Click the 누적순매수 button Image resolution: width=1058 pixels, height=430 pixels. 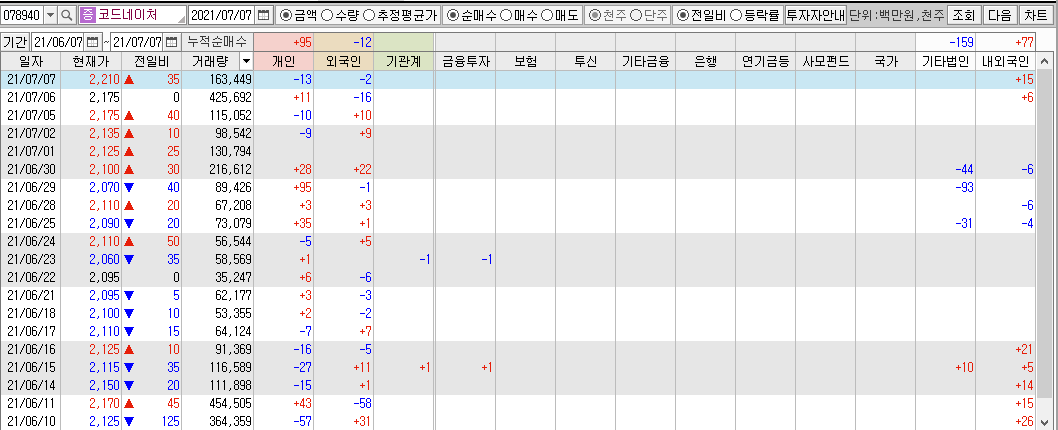click(217, 42)
